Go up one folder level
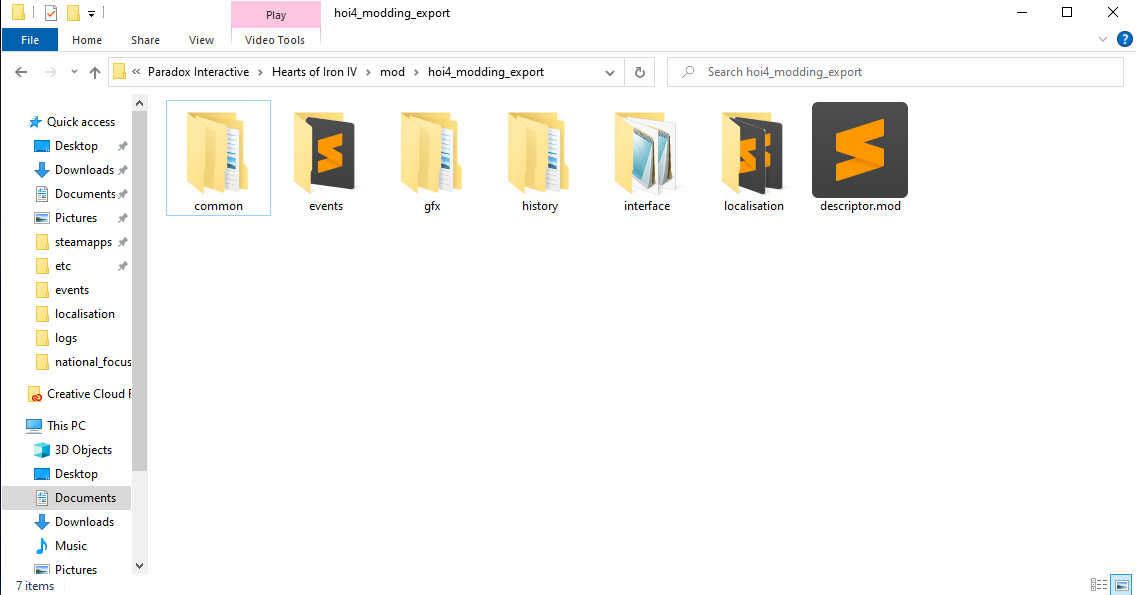This screenshot has width=1136, height=595. (x=95, y=72)
